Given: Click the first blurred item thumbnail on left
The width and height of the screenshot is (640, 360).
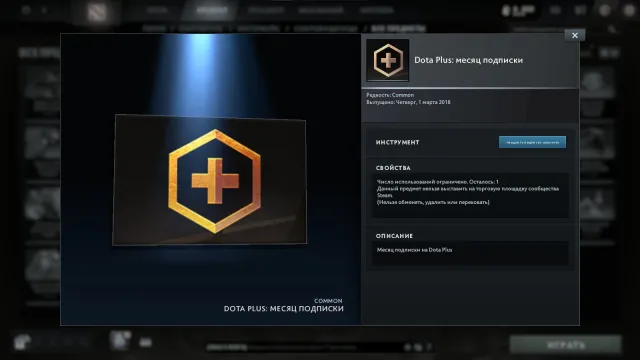Looking at the screenshot, I should point(42,89).
